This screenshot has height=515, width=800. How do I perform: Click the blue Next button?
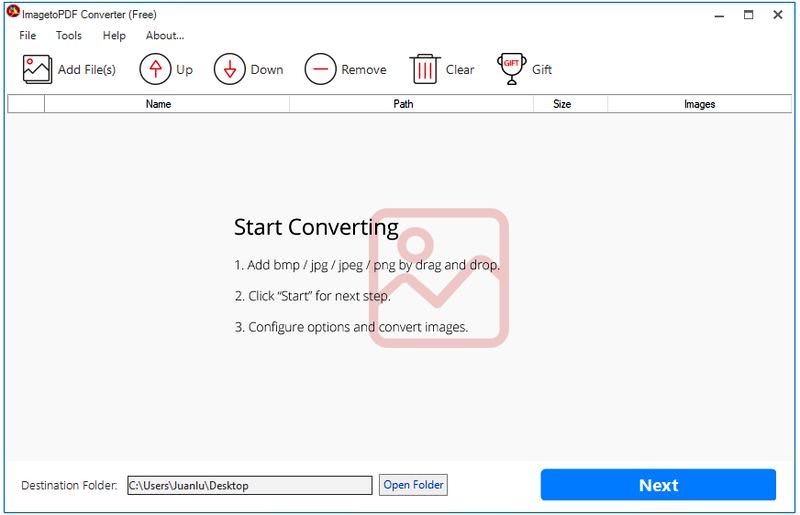click(x=658, y=485)
